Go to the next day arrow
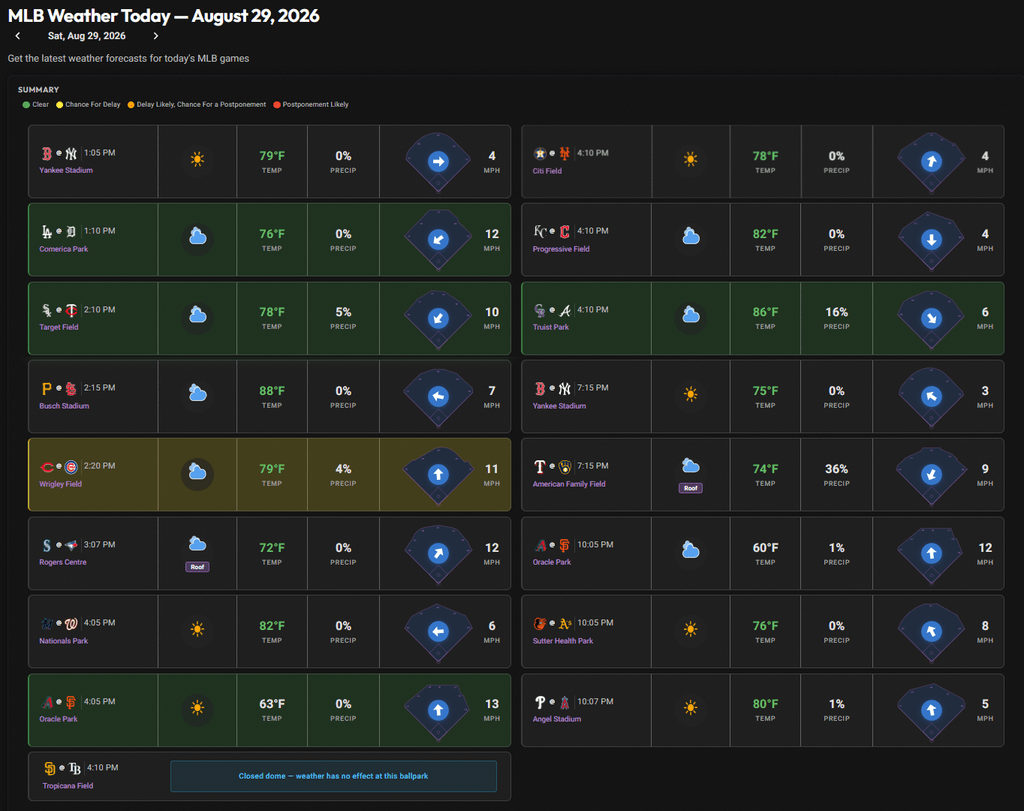The height and width of the screenshot is (811, 1024). point(155,36)
